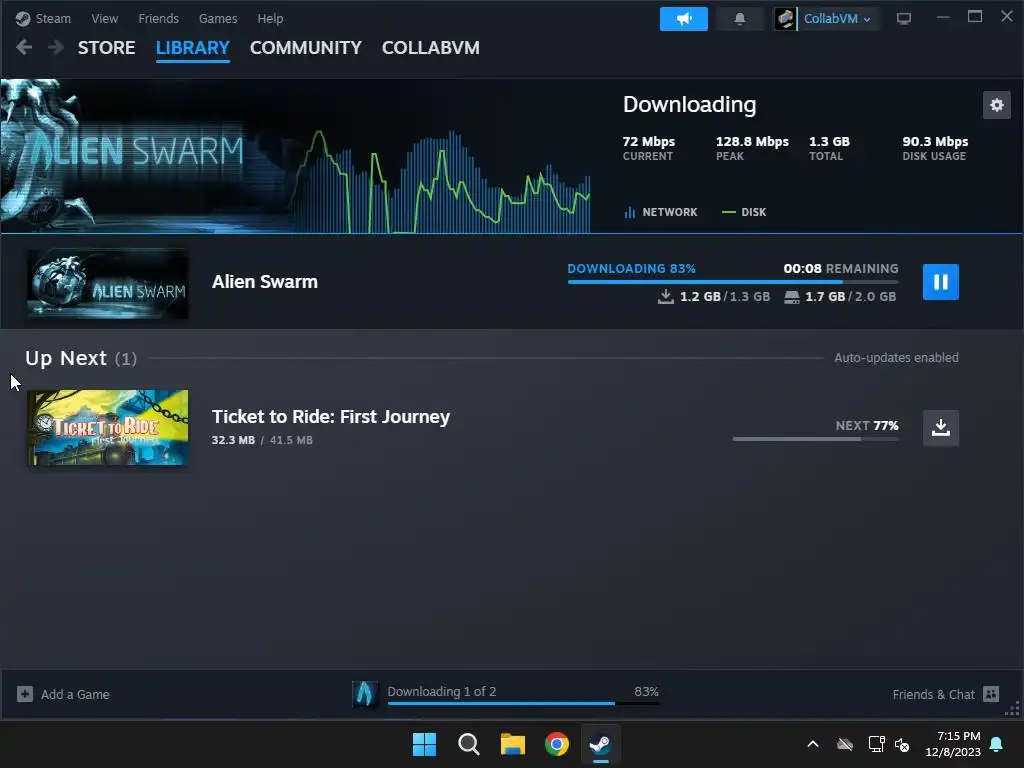Pause the Alien Swarm download
Viewport: 1024px width, 768px height.
point(940,281)
